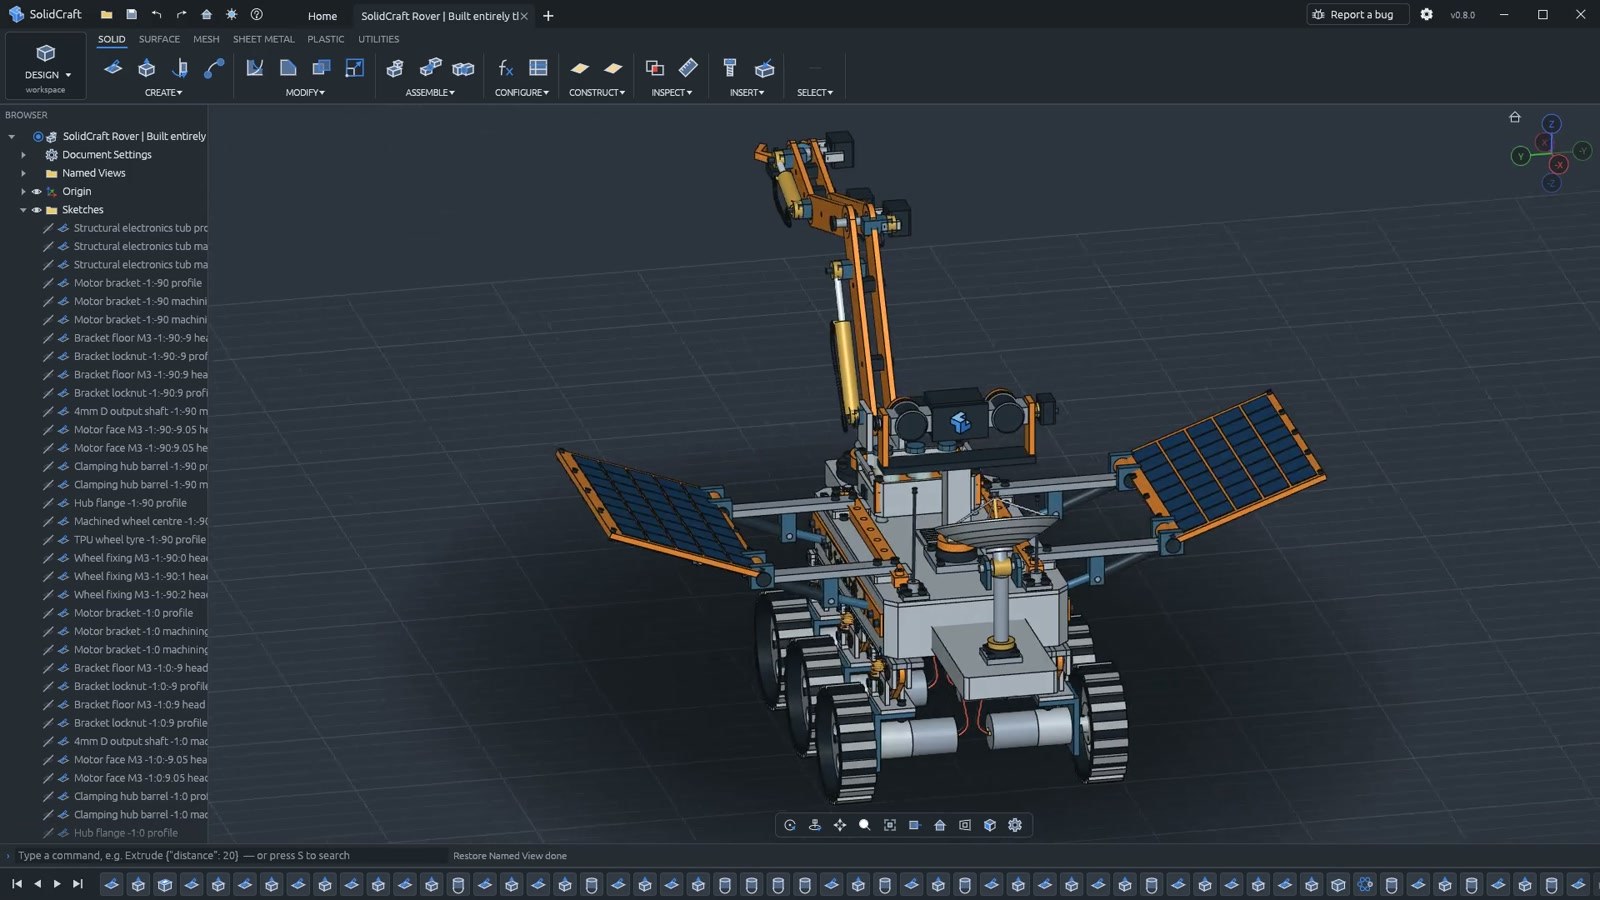
Task: Click the timeline play button
Action: pyautogui.click(x=57, y=884)
